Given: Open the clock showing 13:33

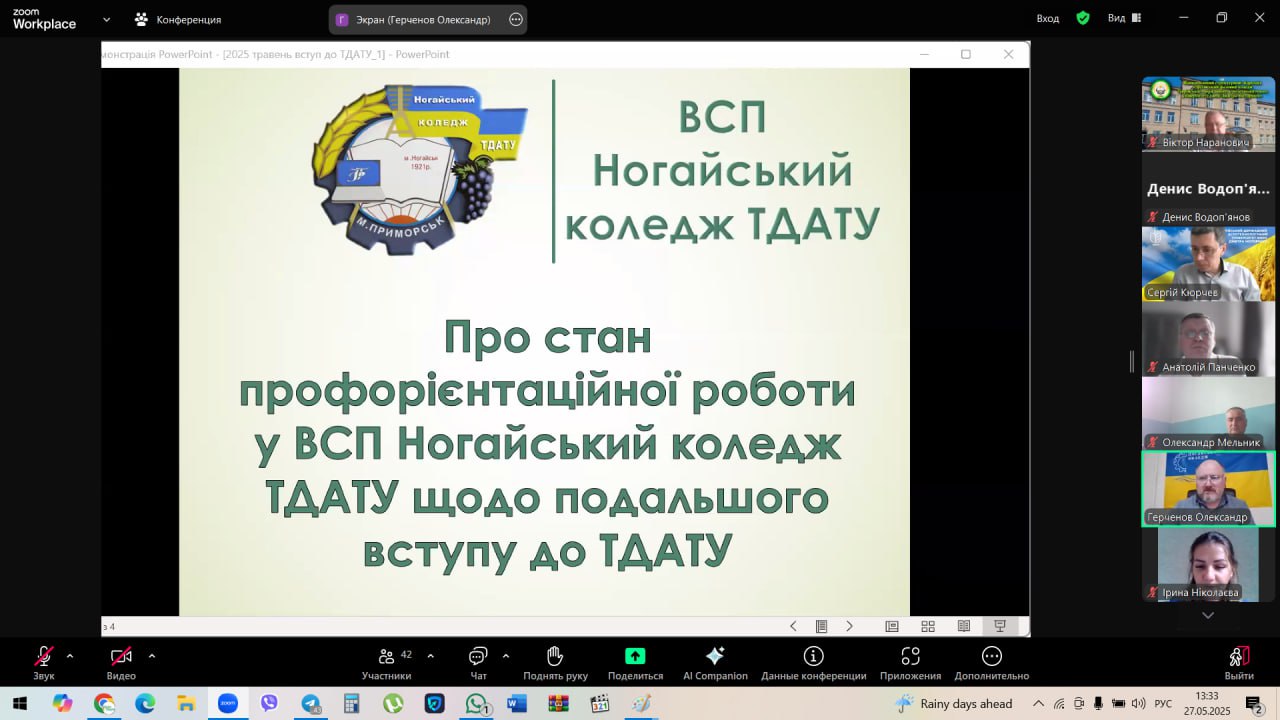Looking at the screenshot, I should pyautogui.click(x=1207, y=703).
